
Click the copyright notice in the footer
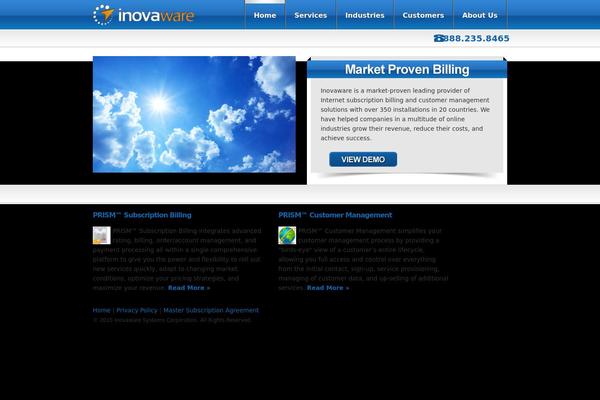pyautogui.click(x=172, y=320)
